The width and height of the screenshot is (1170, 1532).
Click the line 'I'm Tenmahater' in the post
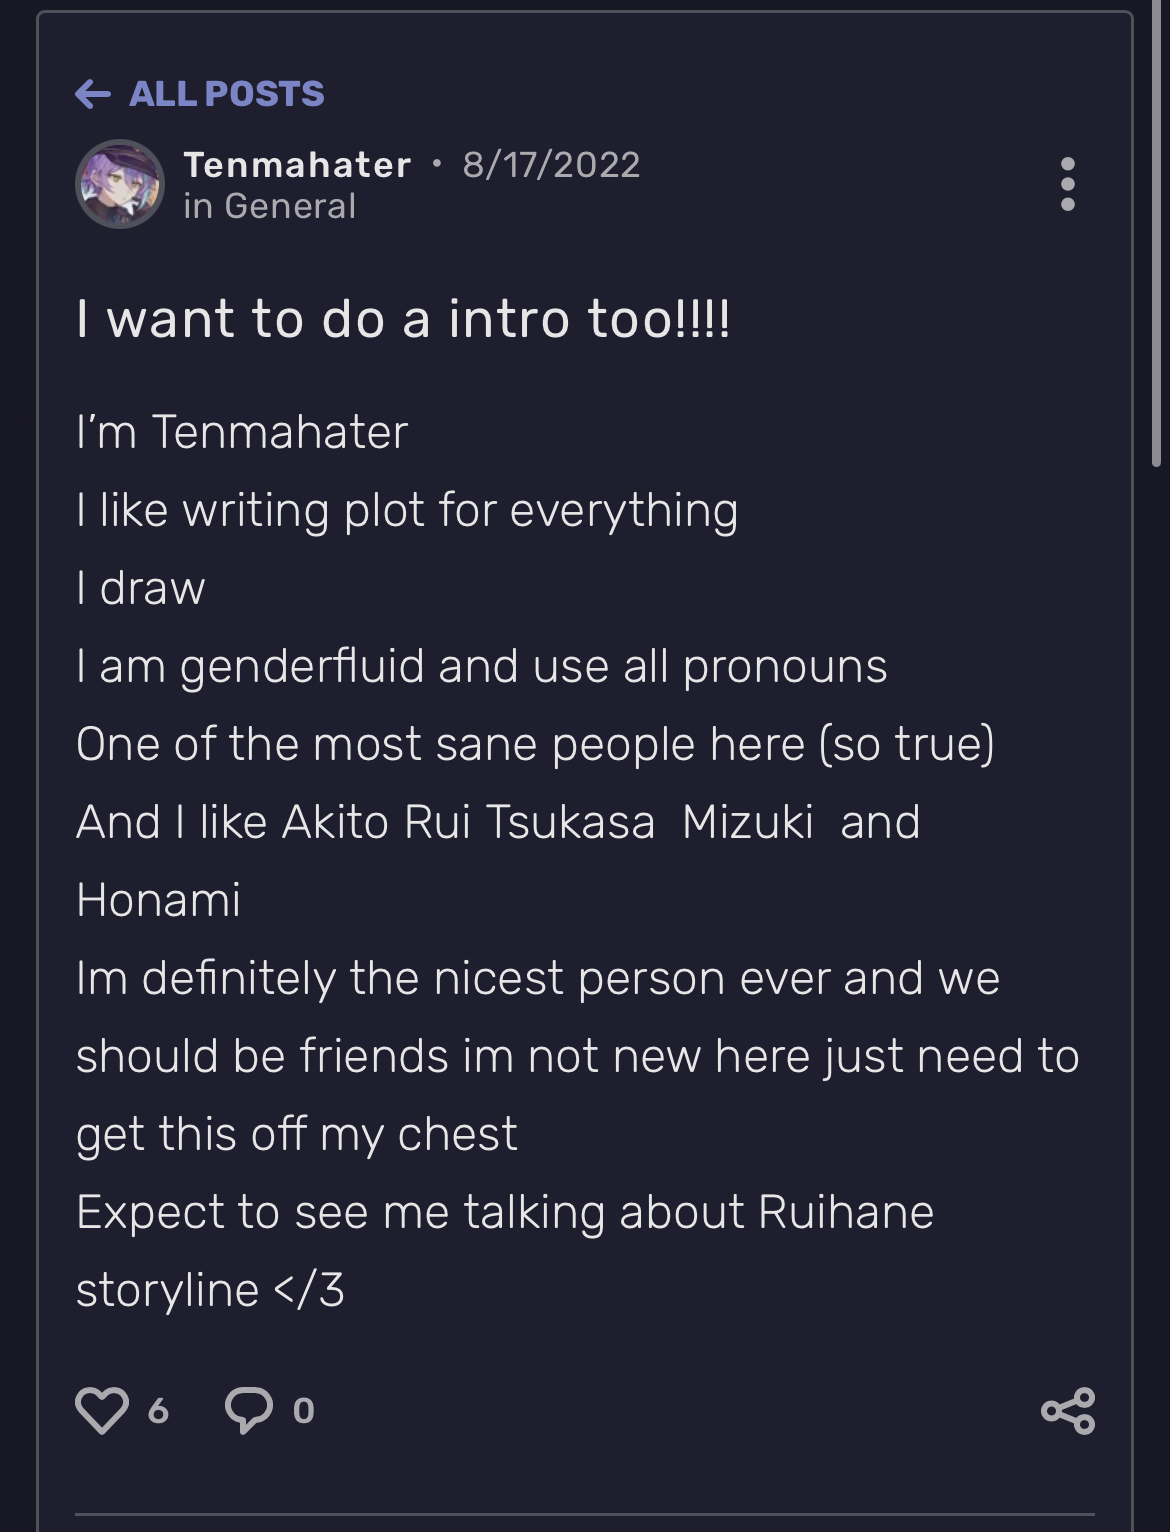[x=242, y=432]
